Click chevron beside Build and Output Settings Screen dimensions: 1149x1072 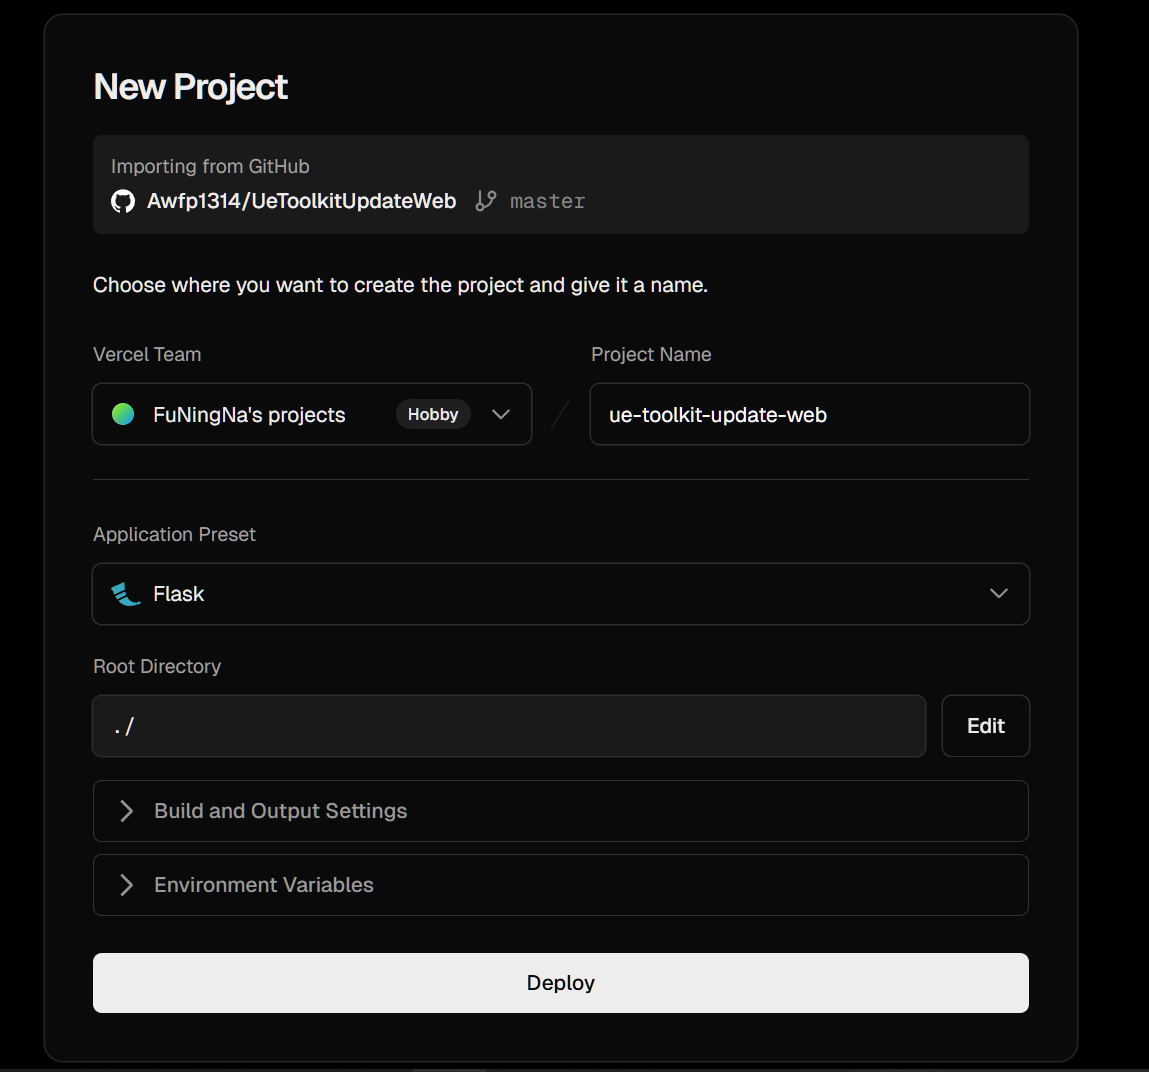pos(126,811)
